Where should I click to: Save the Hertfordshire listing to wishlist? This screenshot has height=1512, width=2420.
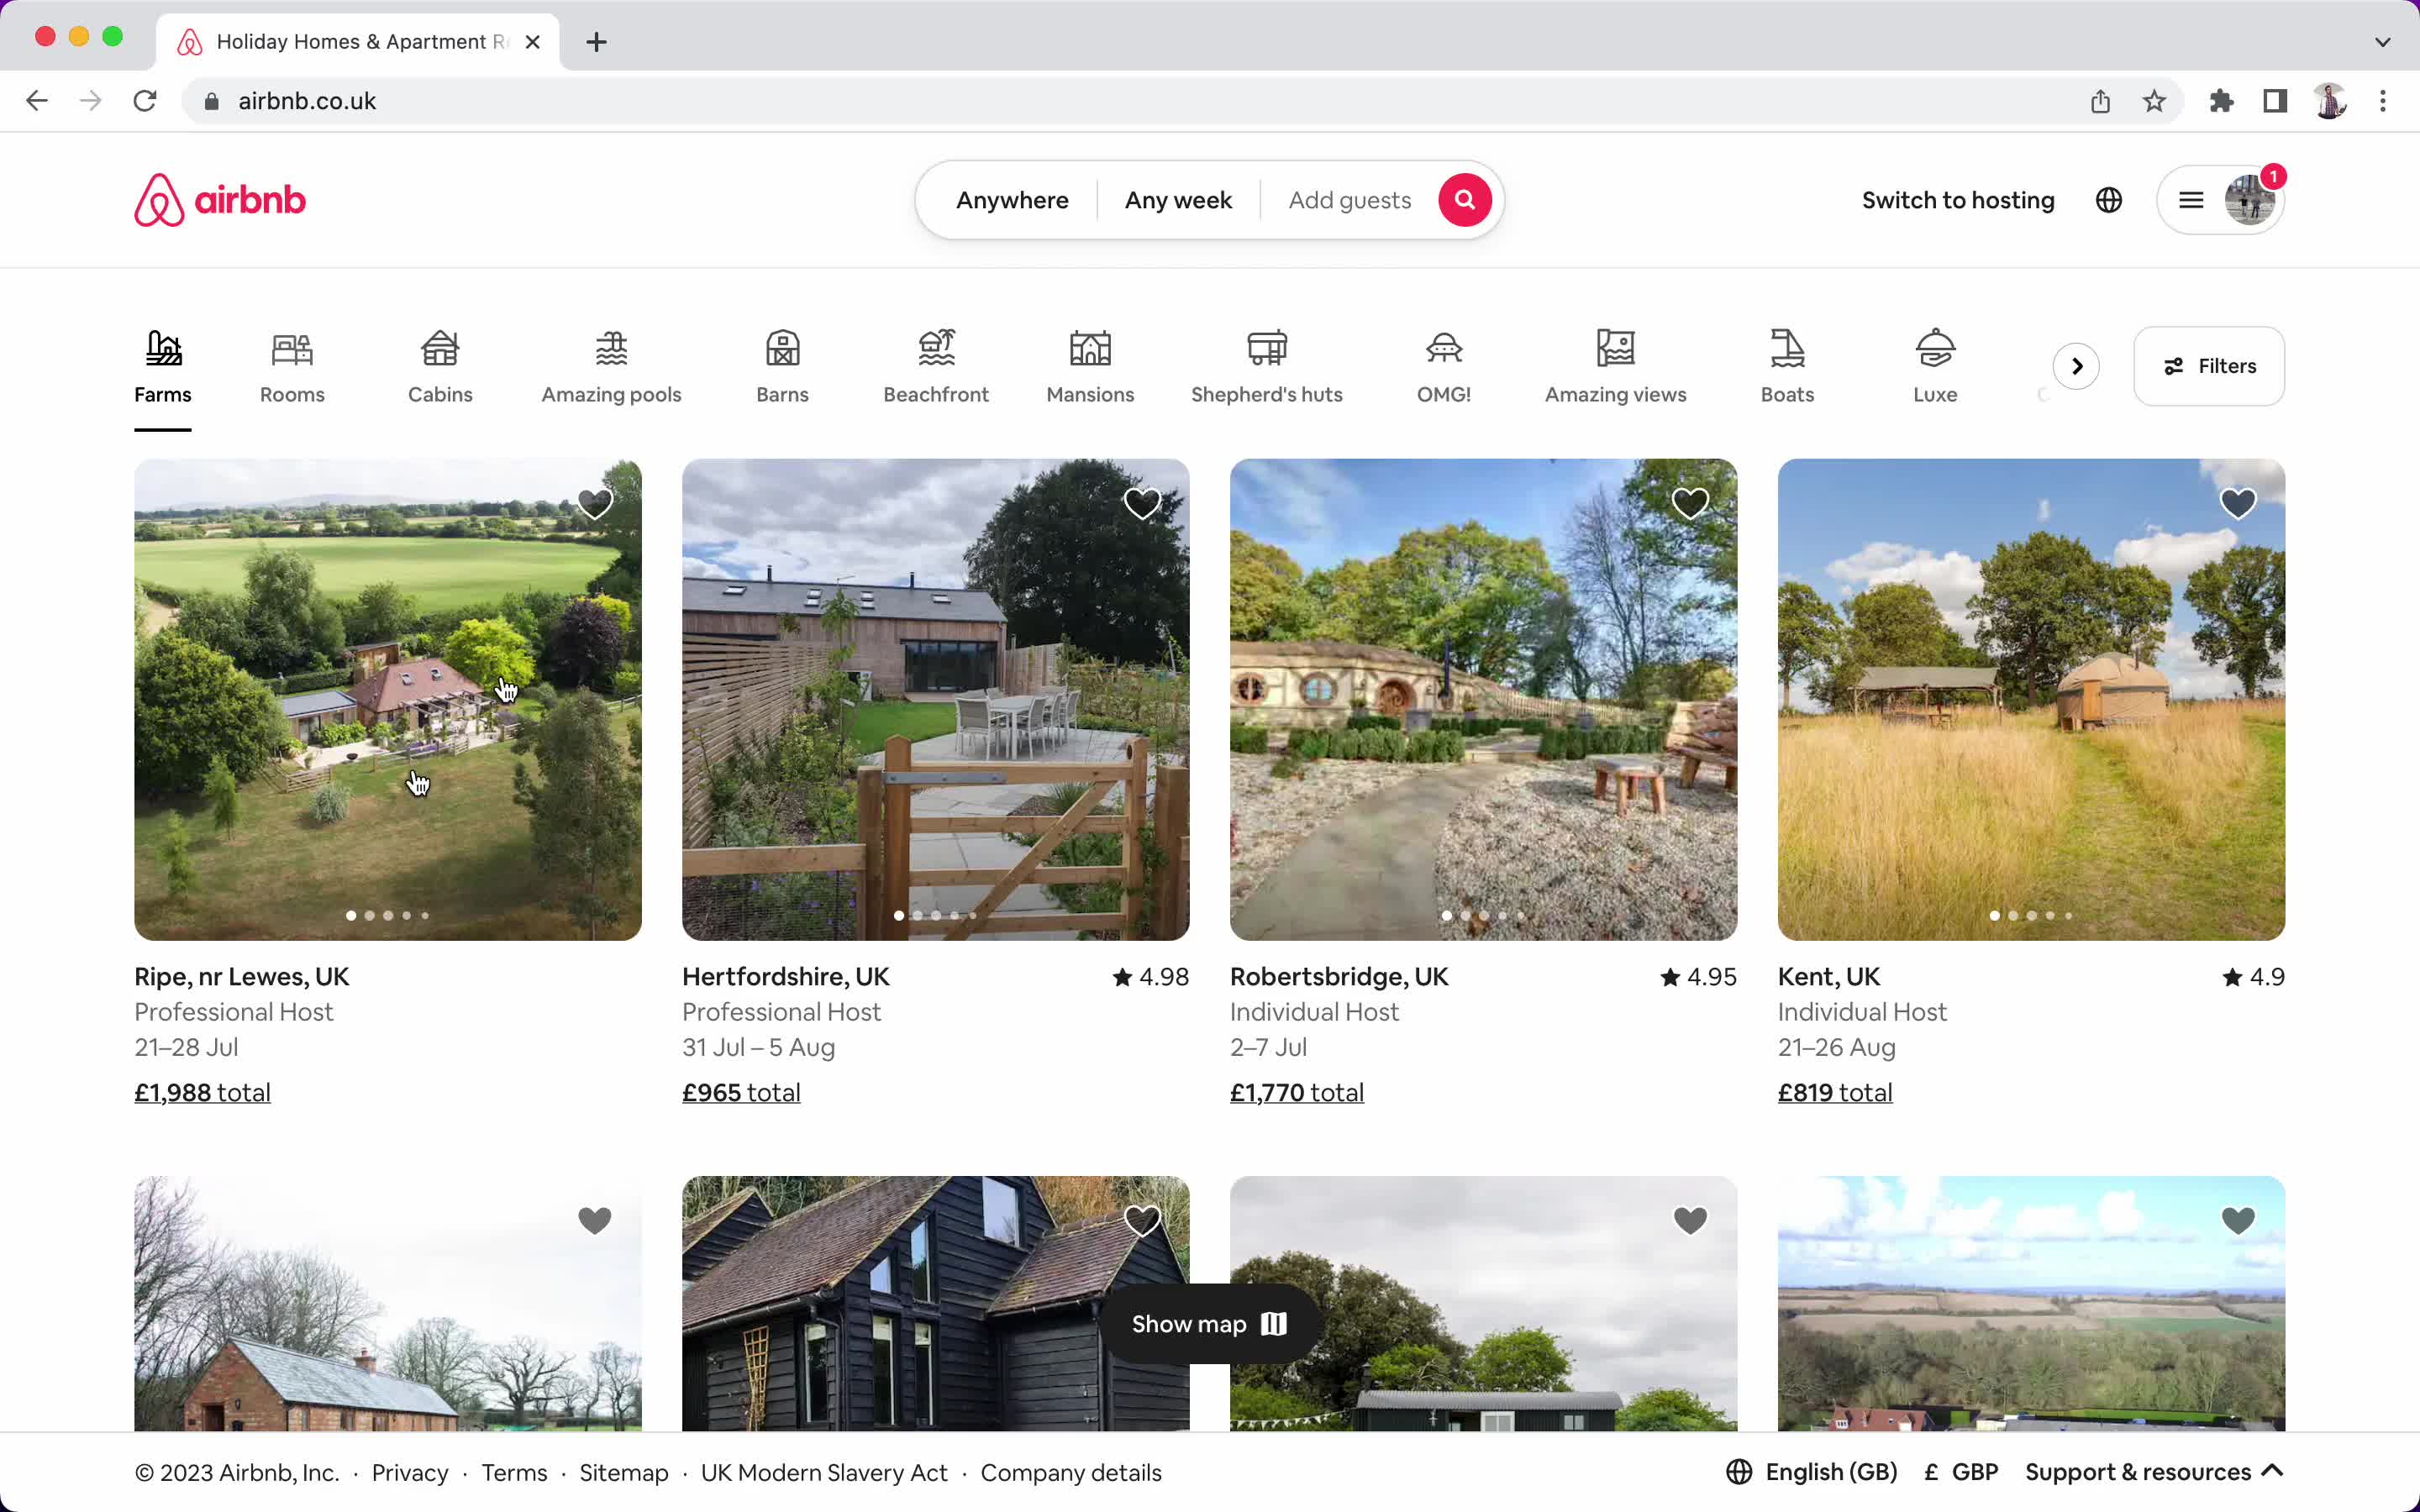1142,503
